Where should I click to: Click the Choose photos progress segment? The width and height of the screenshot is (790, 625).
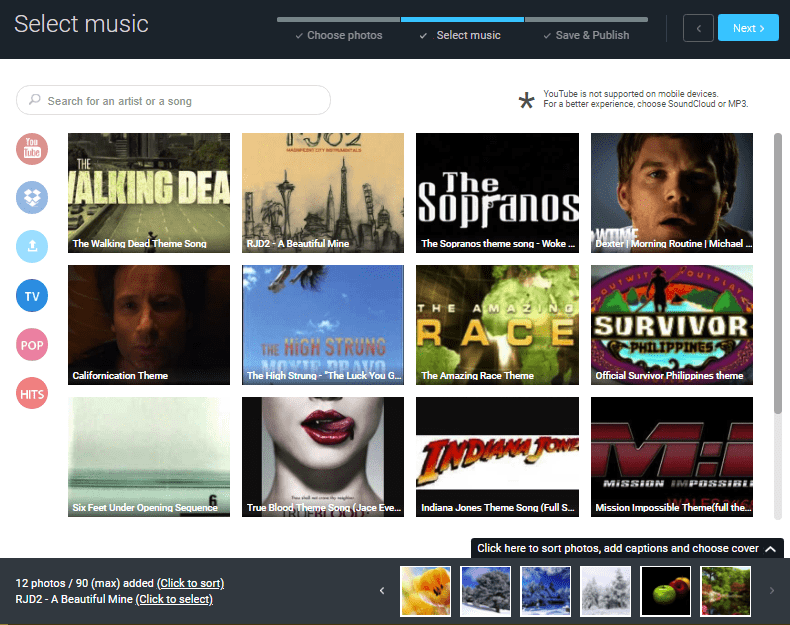pyautogui.click(x=338, y=20)
